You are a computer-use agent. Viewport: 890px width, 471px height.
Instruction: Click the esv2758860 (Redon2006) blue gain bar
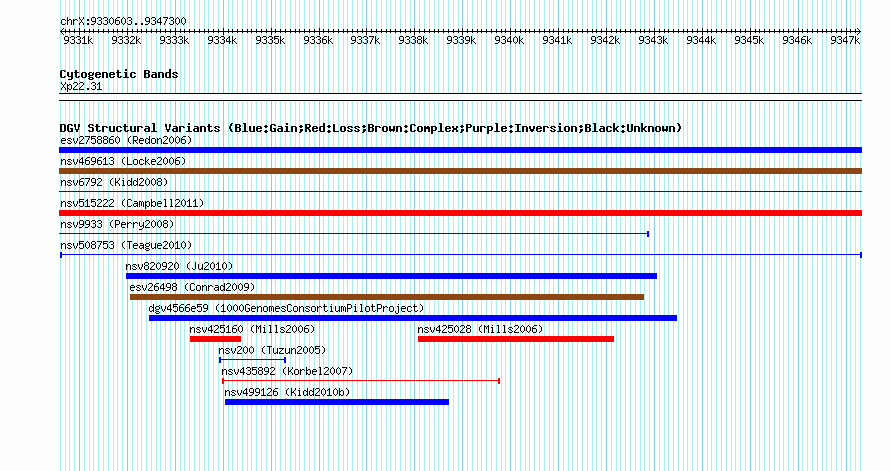coord(460,150)
